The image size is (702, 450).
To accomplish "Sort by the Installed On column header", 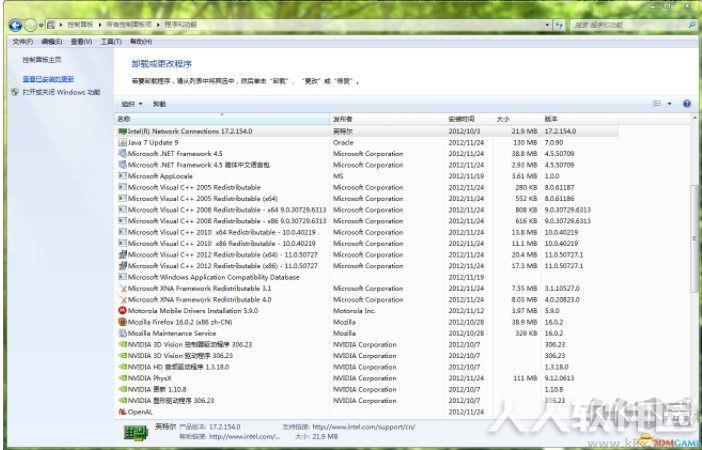I will tap(469, 119).
